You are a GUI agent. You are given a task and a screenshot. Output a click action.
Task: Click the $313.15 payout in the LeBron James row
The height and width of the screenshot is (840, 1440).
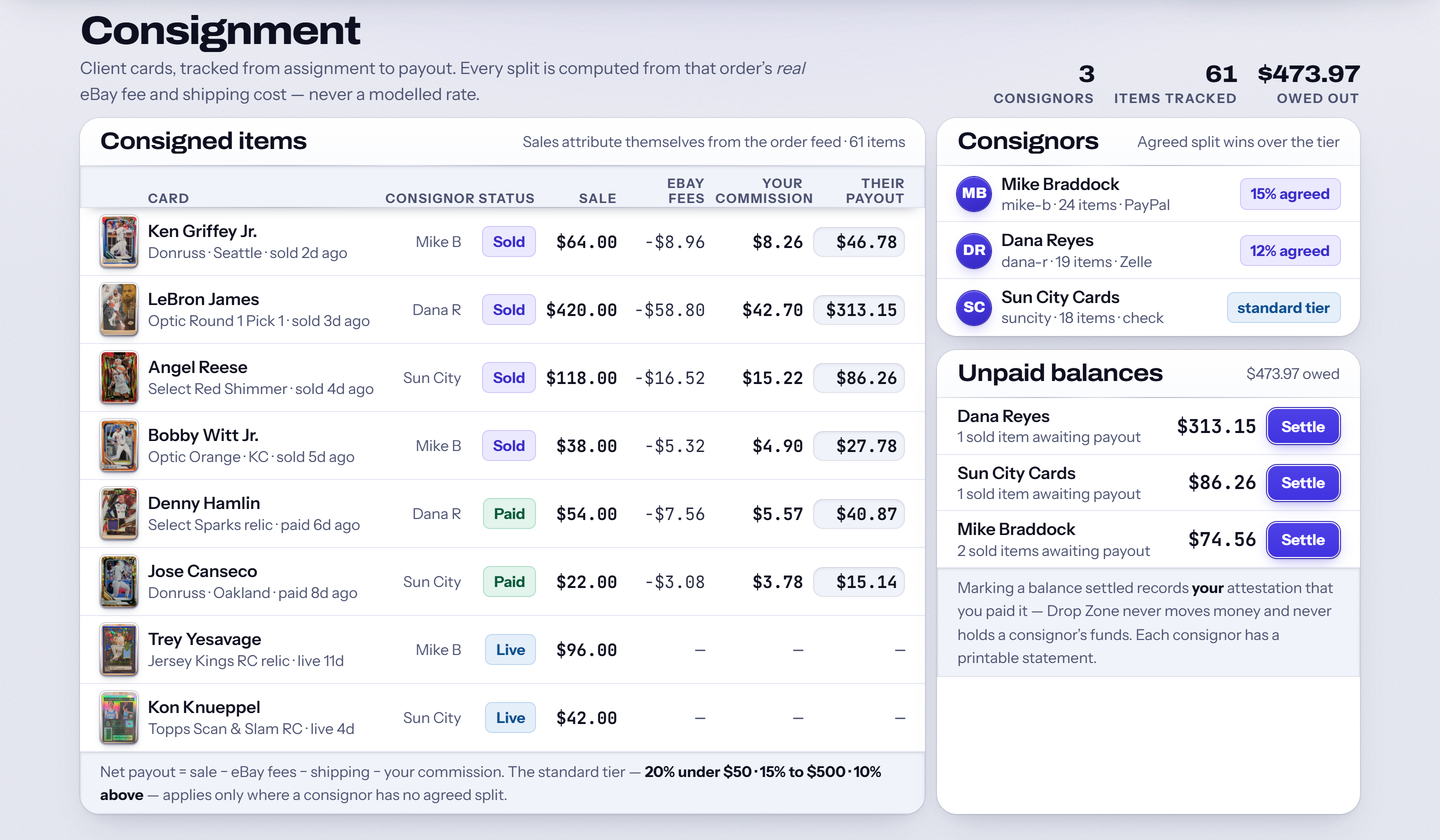tap(859, 310)
